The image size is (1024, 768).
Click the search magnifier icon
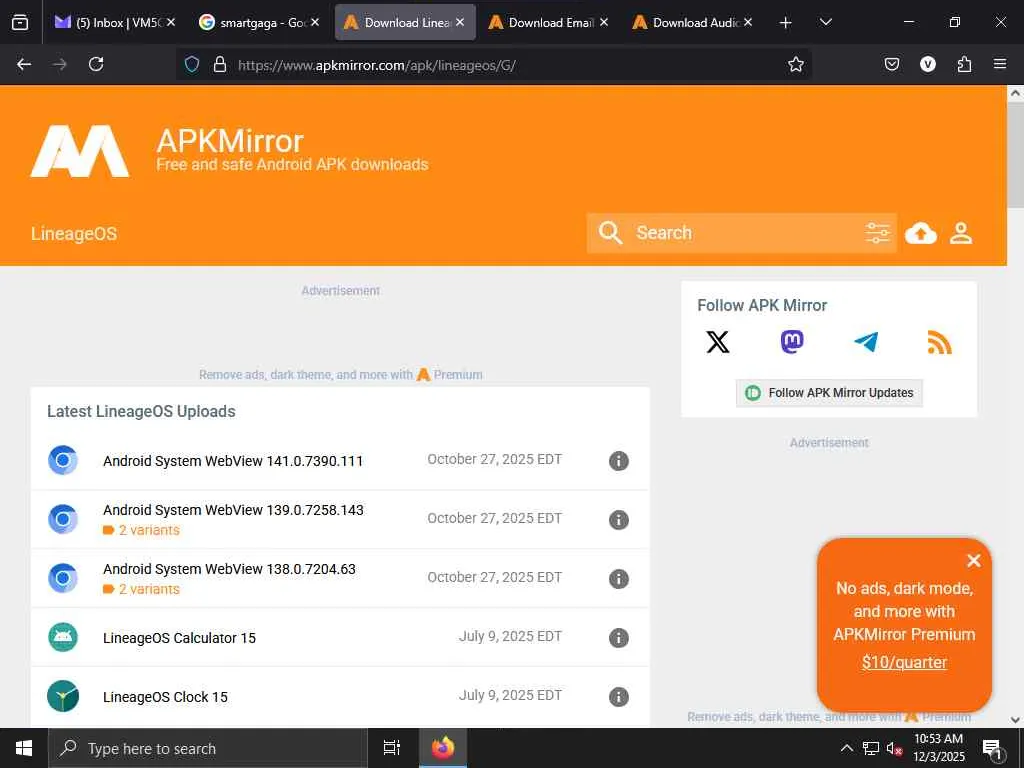(x=610, y=232)
